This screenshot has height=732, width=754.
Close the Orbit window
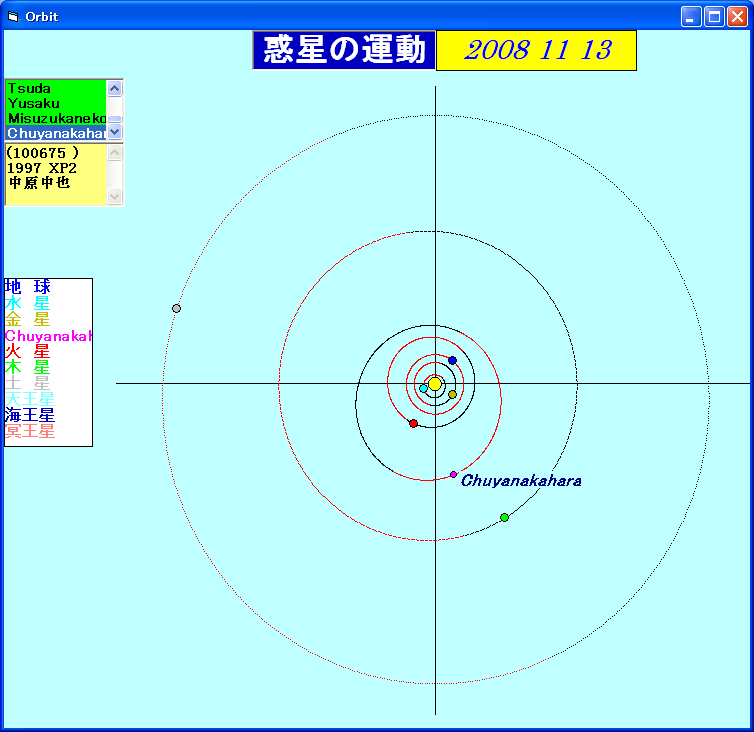point(737,17)
